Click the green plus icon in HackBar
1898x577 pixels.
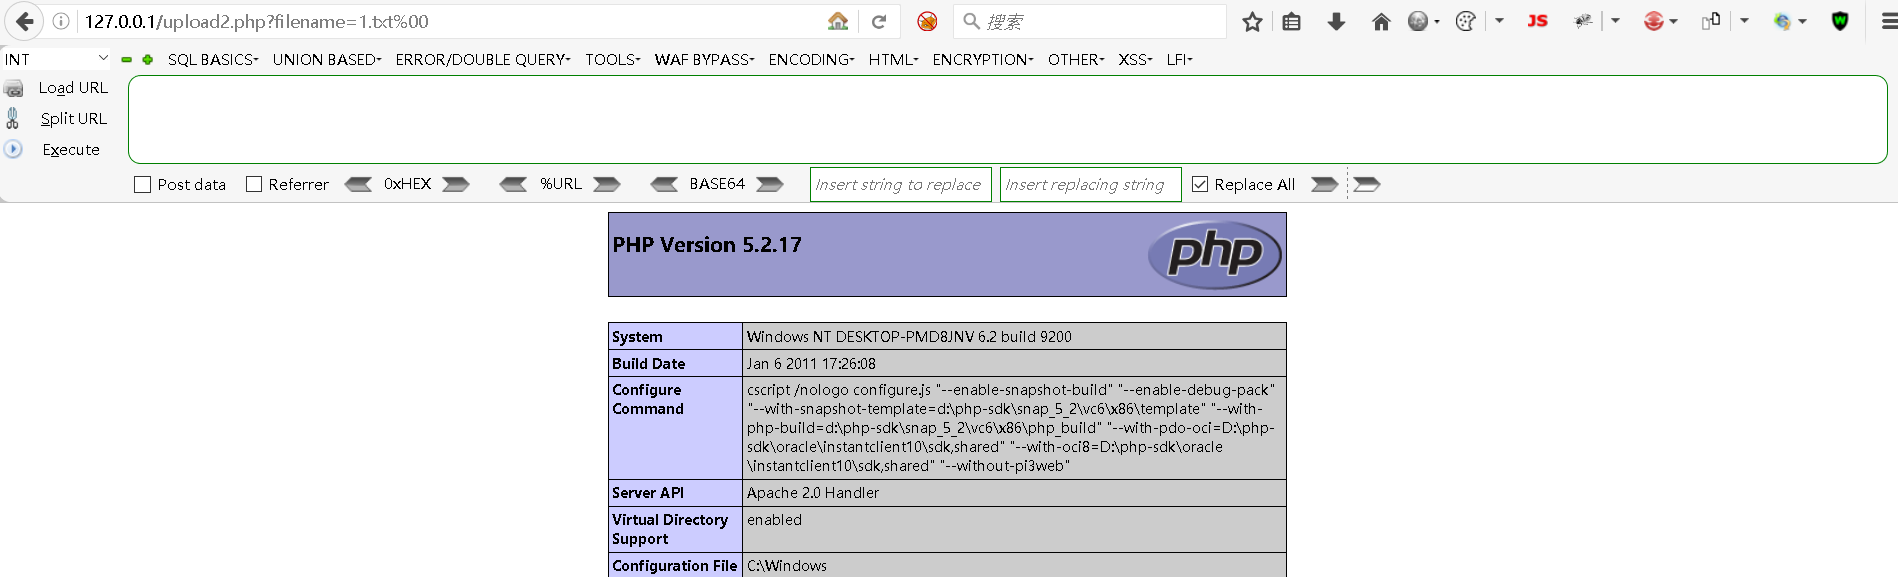click(148, 60)
